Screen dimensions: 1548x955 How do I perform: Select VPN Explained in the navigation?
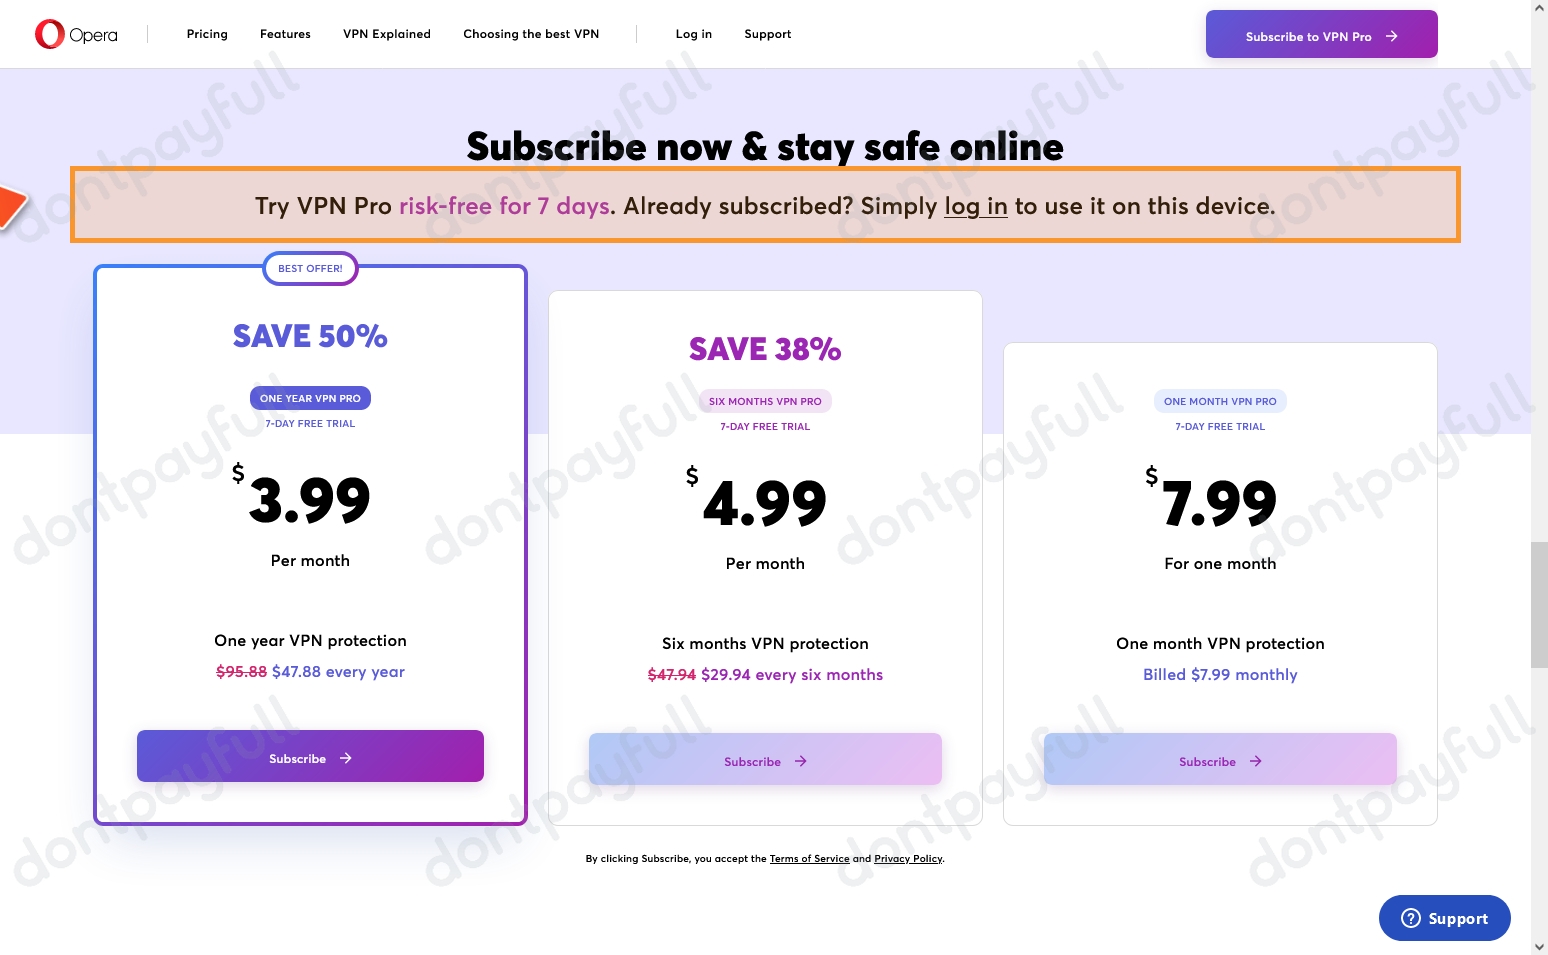[386, 34]
